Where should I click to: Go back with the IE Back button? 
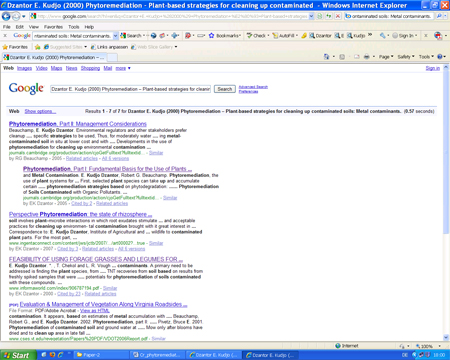[x=6, y=16]
